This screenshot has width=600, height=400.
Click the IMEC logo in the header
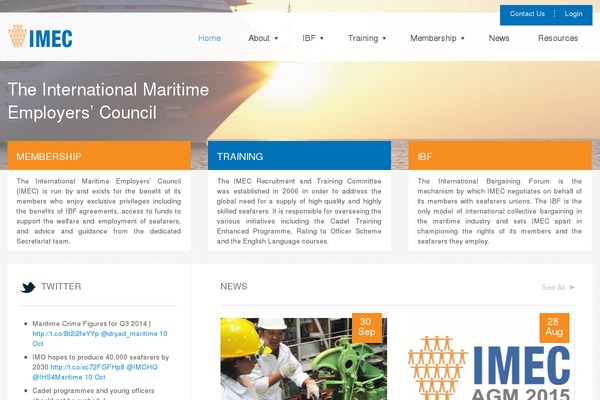pyautogui.click(x=40, y=36)
